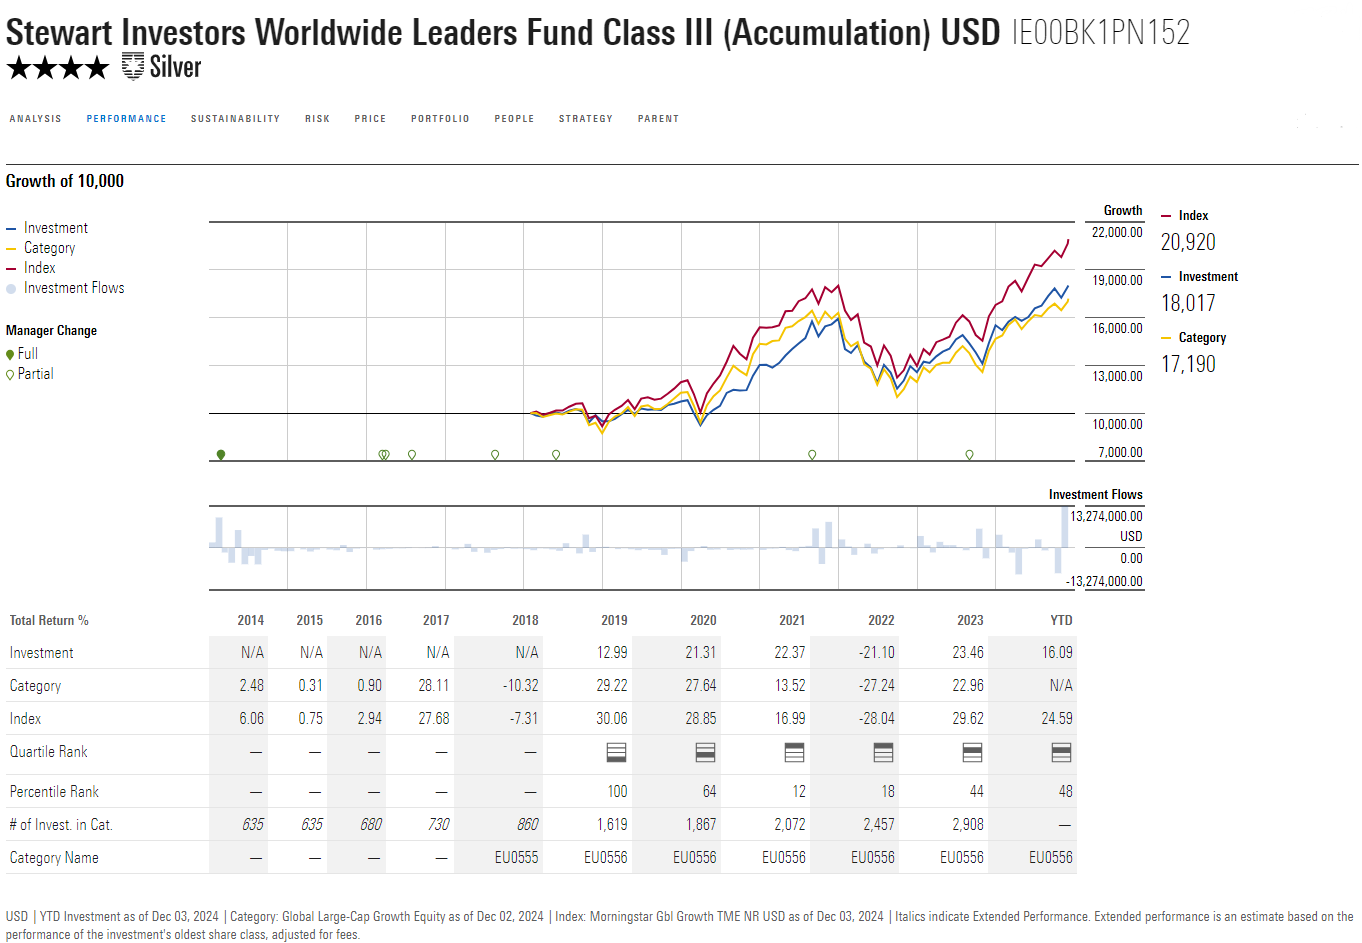Image resolution: width=1362 pixels, height=943 pixels.
Task: Click the 2014 Index return 6.06
Action: coord(252,718)
